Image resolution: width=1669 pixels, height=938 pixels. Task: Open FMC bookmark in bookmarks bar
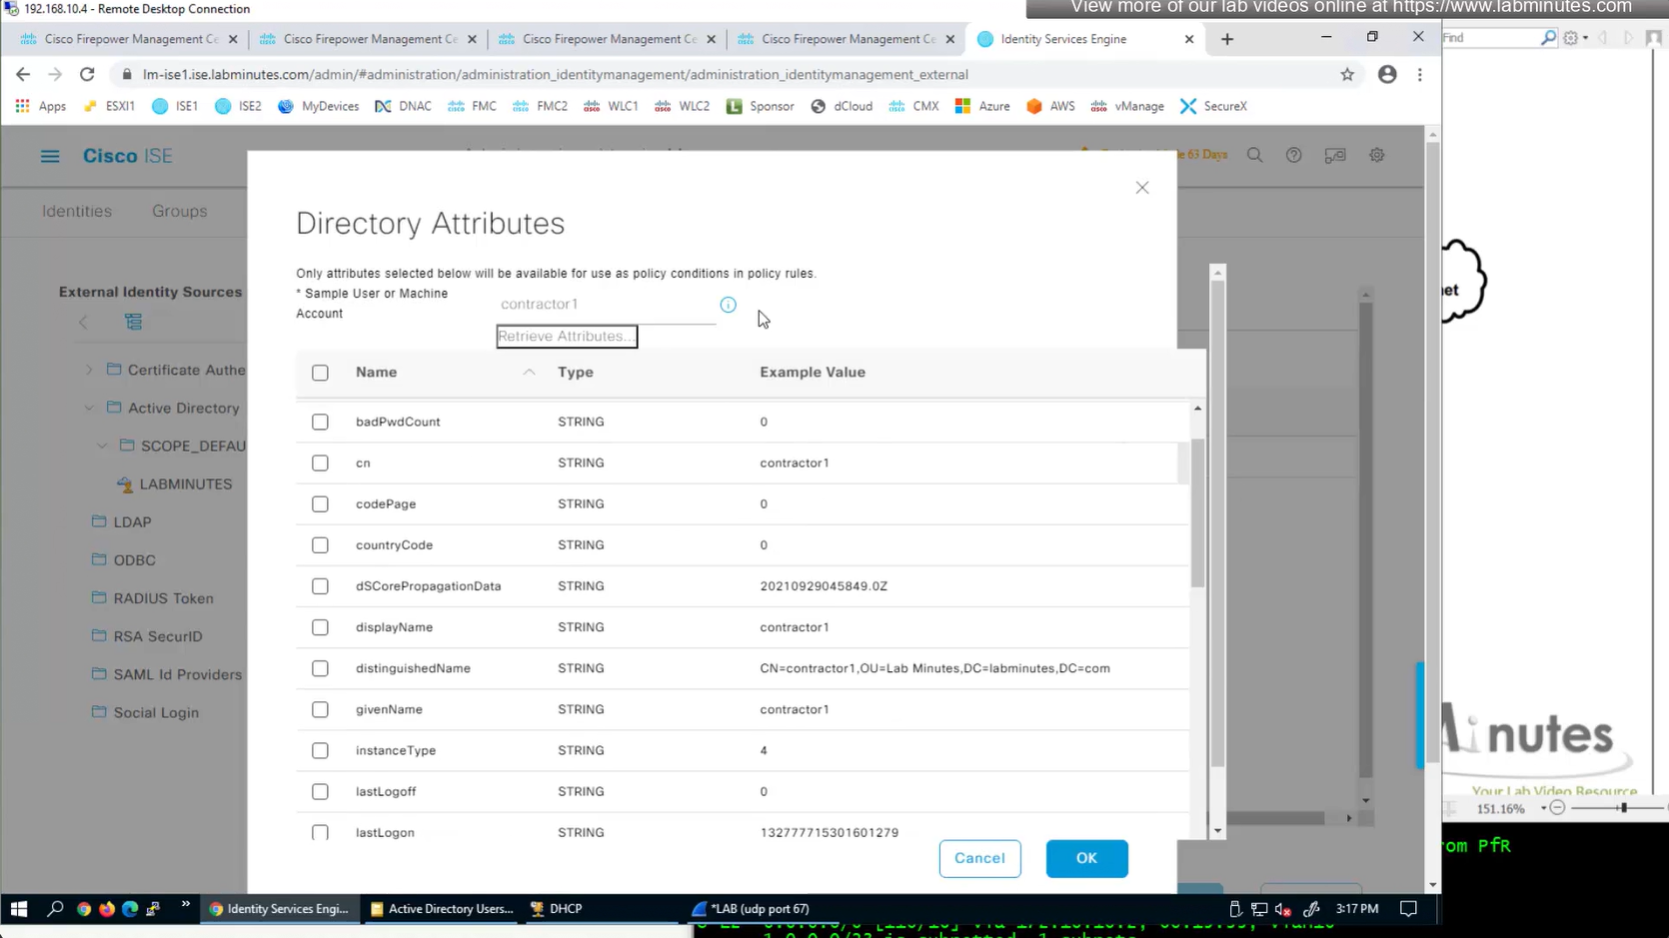pyautogui.click(x=472, y=106)
